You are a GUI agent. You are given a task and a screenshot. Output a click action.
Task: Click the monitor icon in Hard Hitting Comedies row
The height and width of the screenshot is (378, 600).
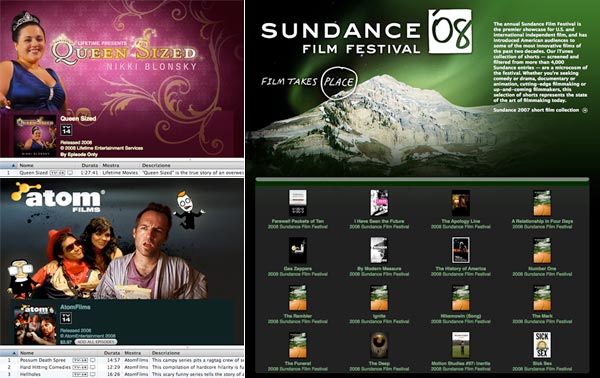[x=93, y=367]
